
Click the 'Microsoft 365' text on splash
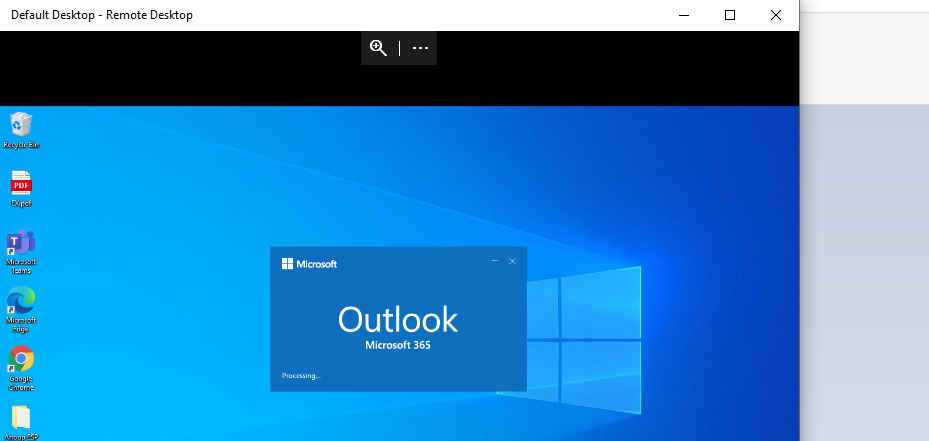click(398, 345)
